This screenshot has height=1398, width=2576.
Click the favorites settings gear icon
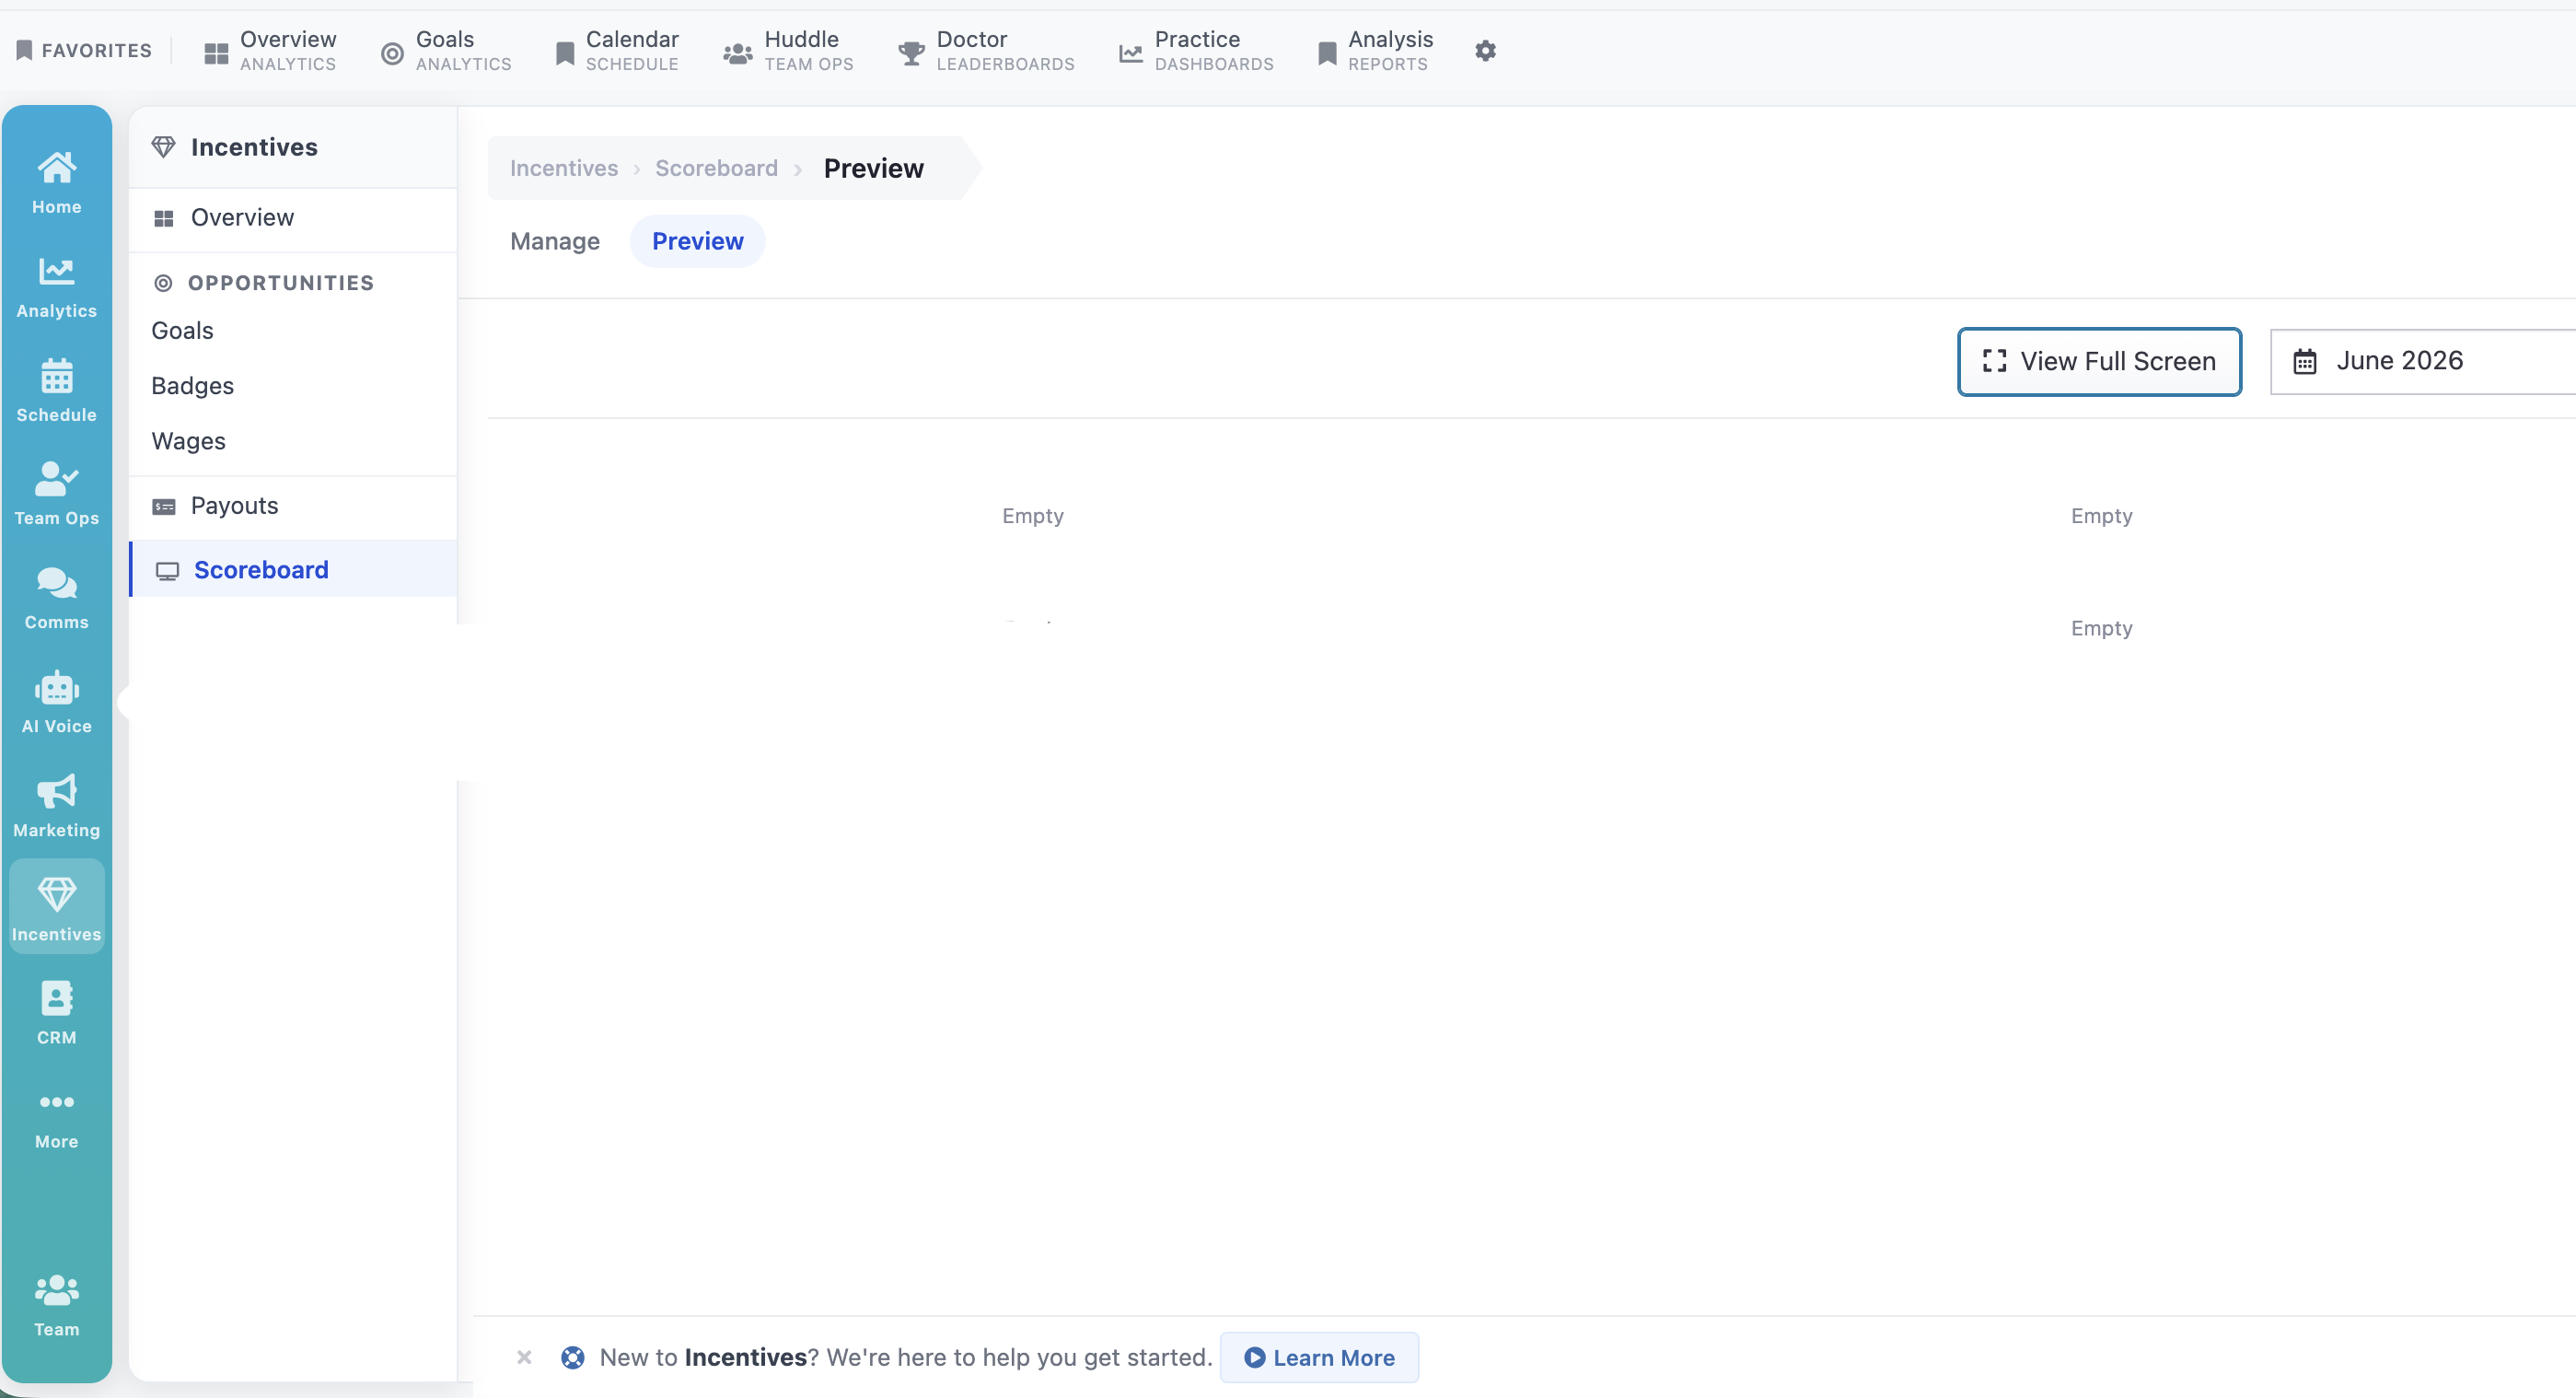pyautogui.click(x=1485, y=50)
